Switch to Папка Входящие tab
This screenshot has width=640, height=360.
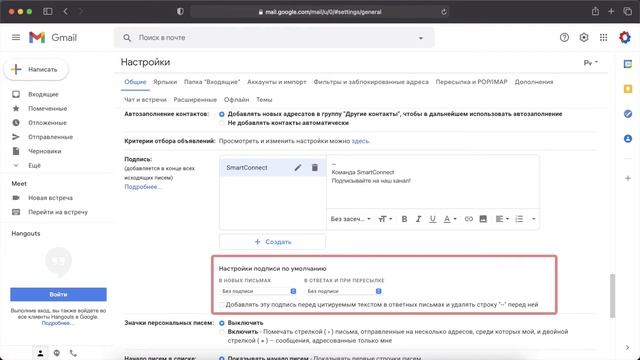click(212, 82)
